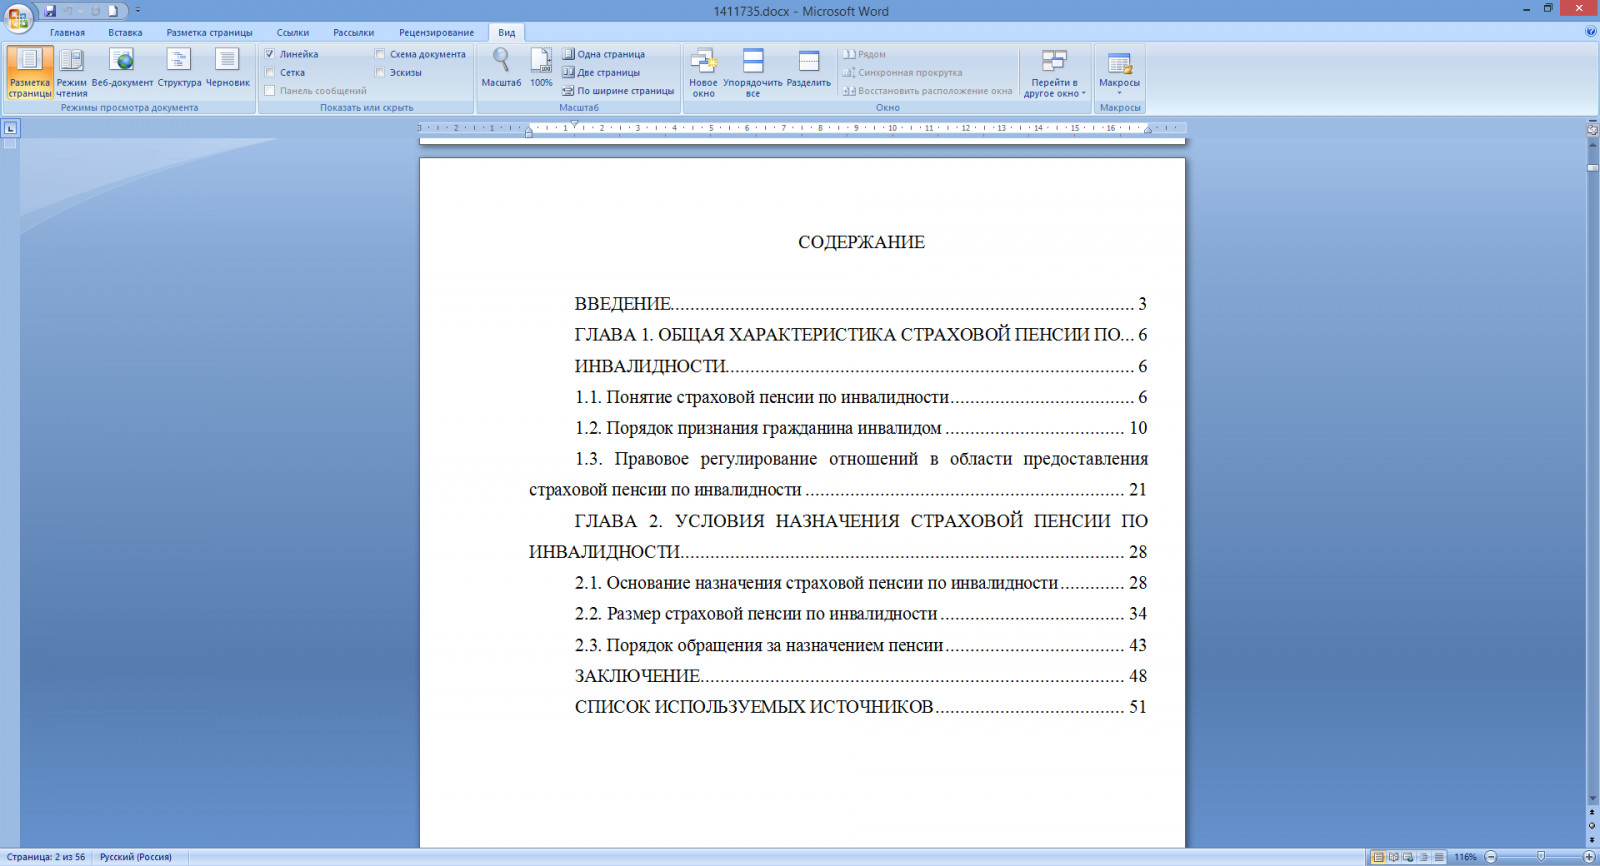Click the previous page double-arrow button
Screen dimensions: 1600x866
[1592, 813]
